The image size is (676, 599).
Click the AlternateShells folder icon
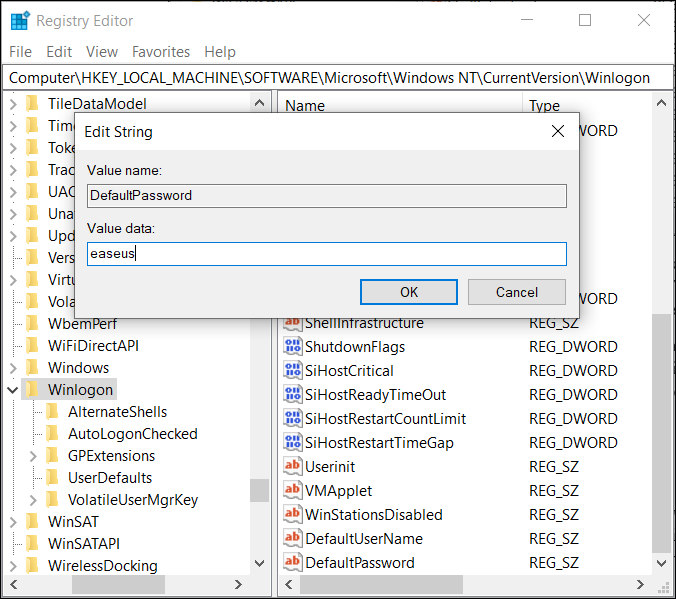[52, 411]
